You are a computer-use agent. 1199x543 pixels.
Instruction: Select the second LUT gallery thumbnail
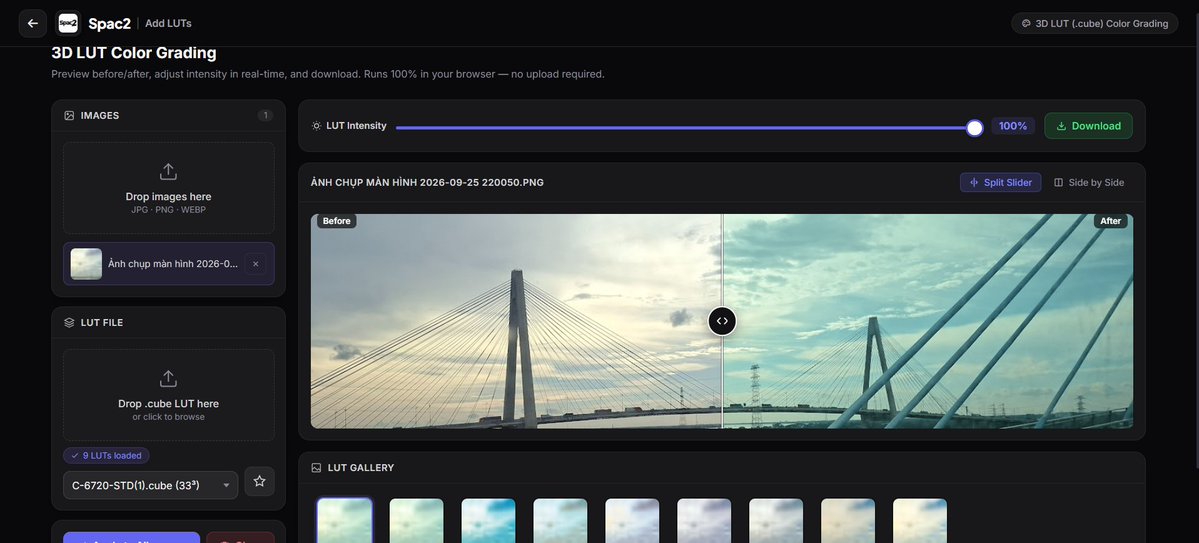tap(417, 521)
